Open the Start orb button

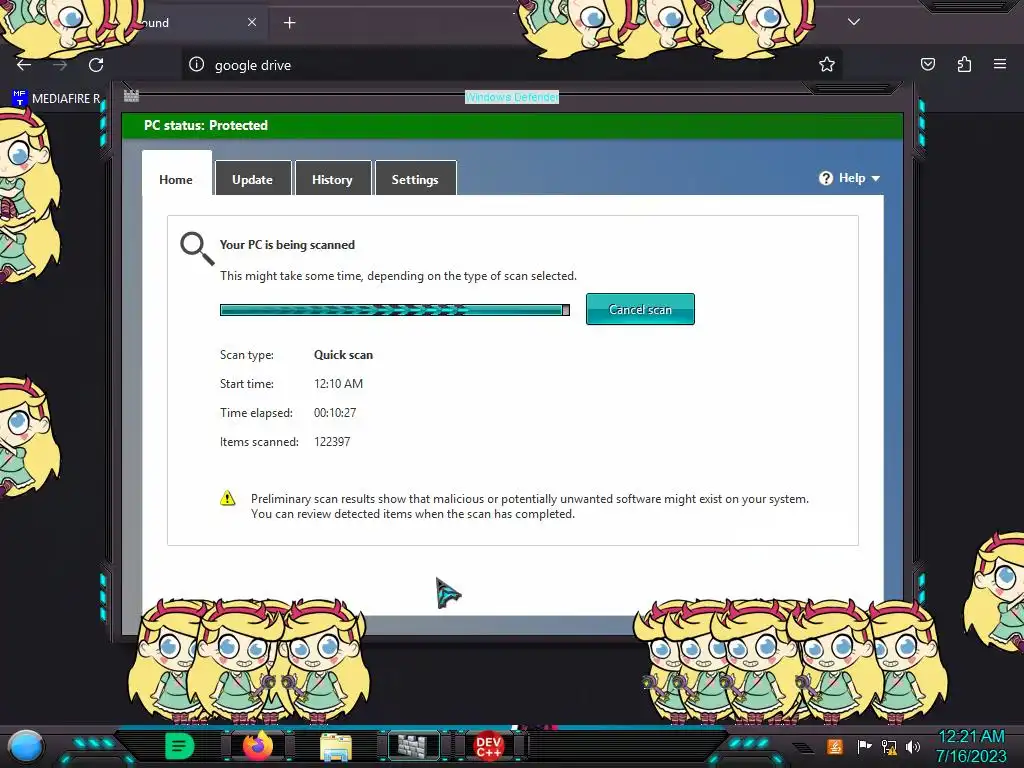pos(25,747)
